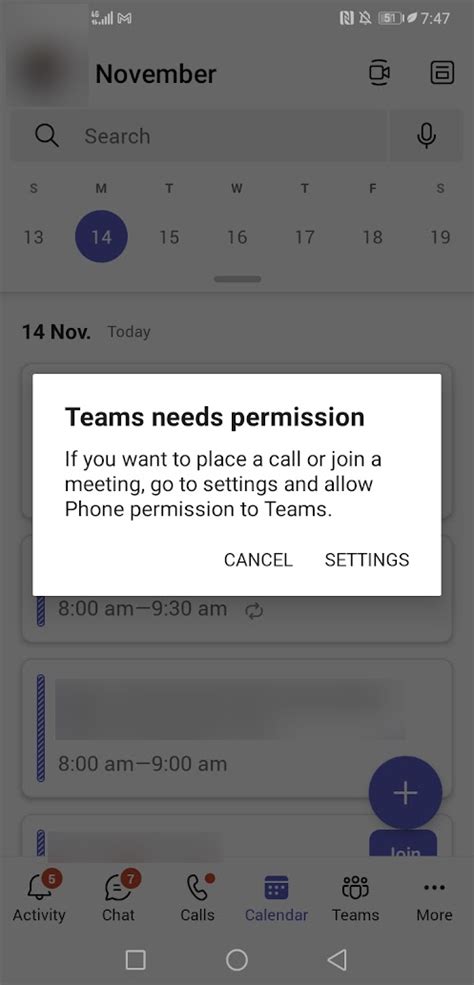Image resolution: width=474 pixels, height=985 pixels.
Task: Tap the new event plus button
Action: (406, 793)
